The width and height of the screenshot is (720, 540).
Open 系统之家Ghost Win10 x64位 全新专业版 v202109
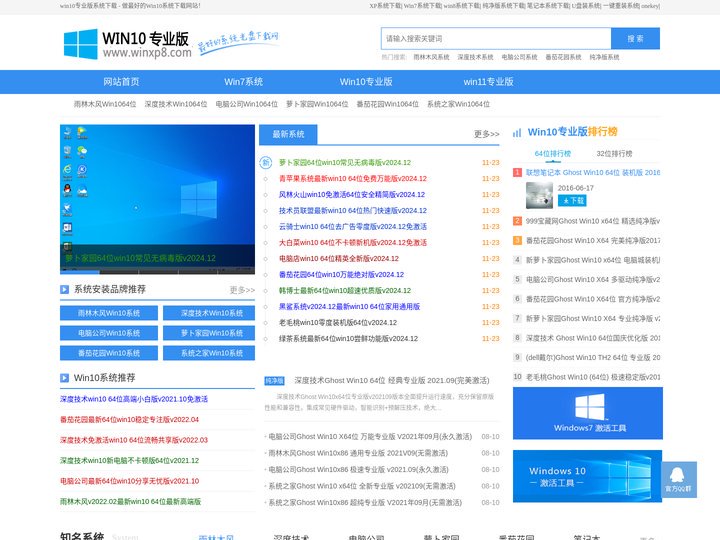(x=362, y=486)
